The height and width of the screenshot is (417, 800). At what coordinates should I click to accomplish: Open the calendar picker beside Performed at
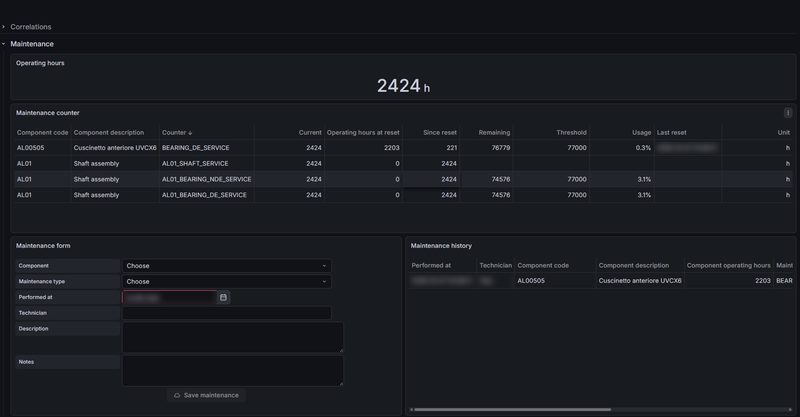[x=223, y=297]
